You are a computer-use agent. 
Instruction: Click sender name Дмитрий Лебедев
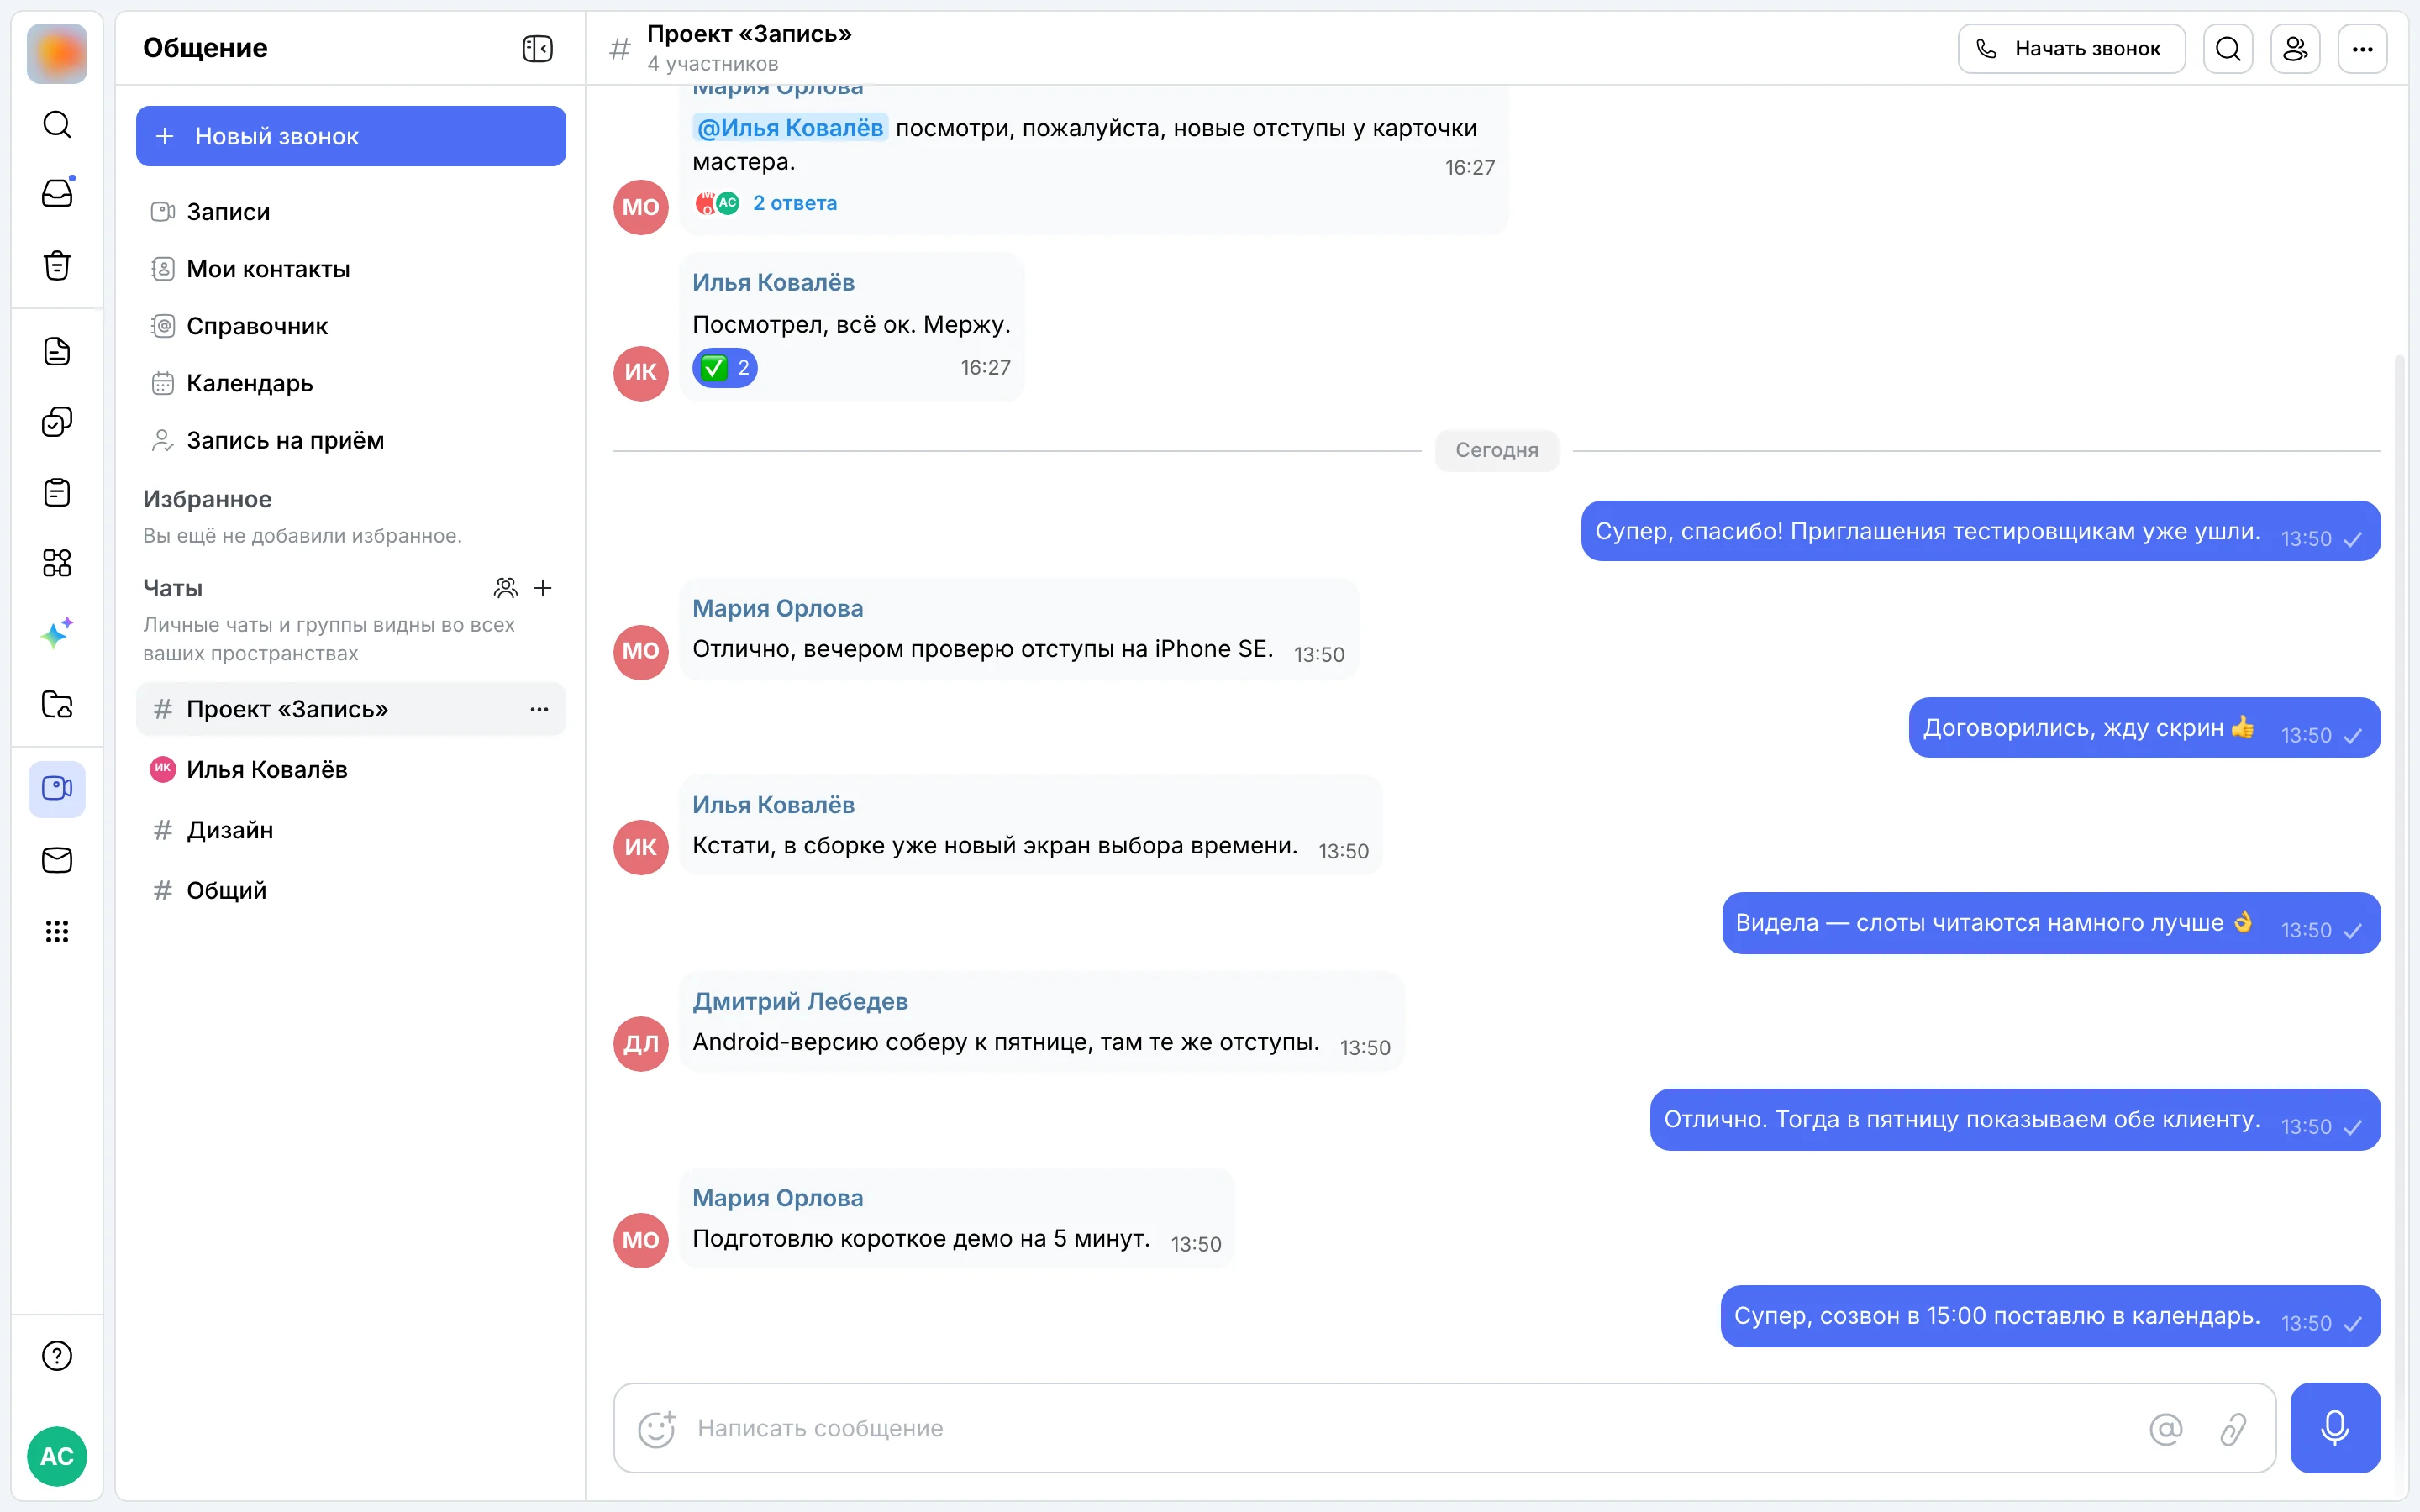800,1001
